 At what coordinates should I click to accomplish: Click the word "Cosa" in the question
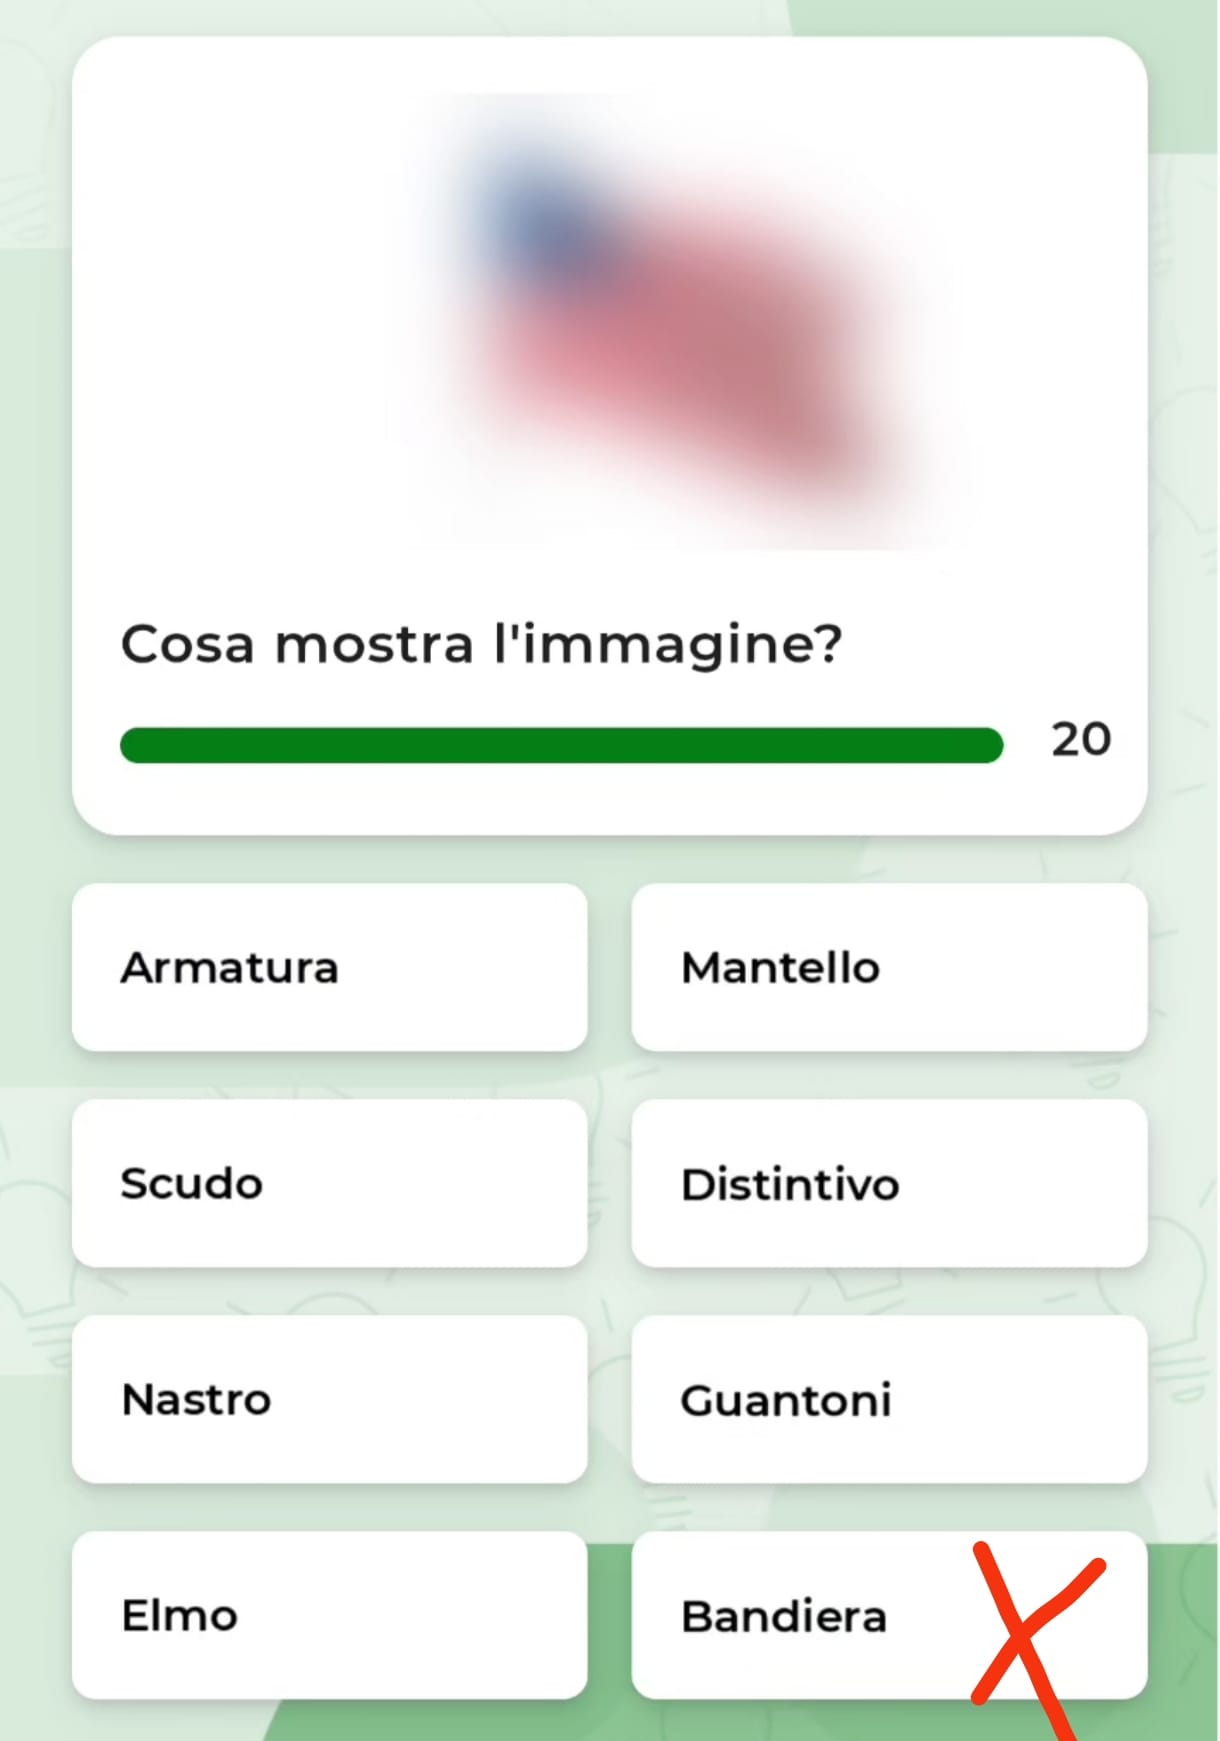187,644
